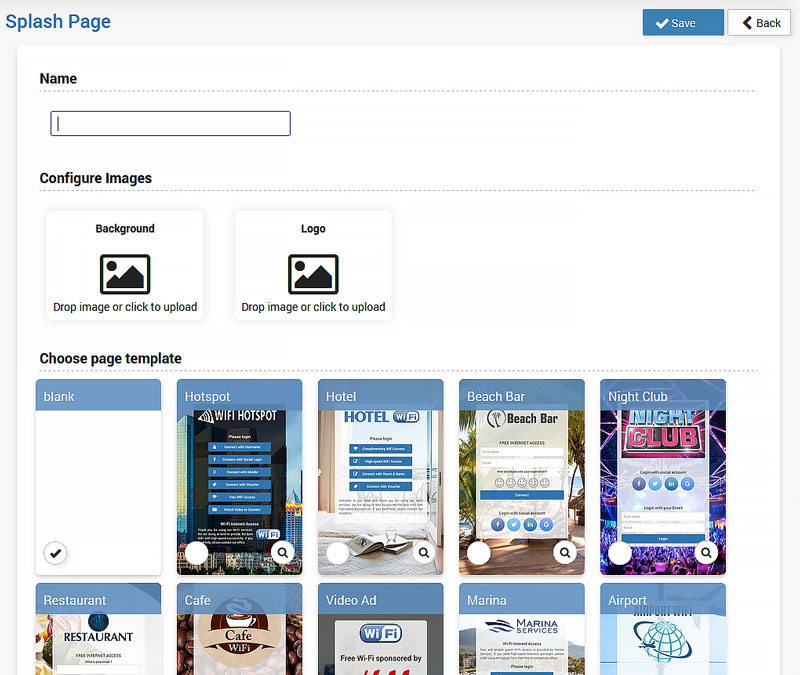This screenshot has height=675, width=800.
Task: Open the Hotspot template thumbnail
Action: [239, 477]
